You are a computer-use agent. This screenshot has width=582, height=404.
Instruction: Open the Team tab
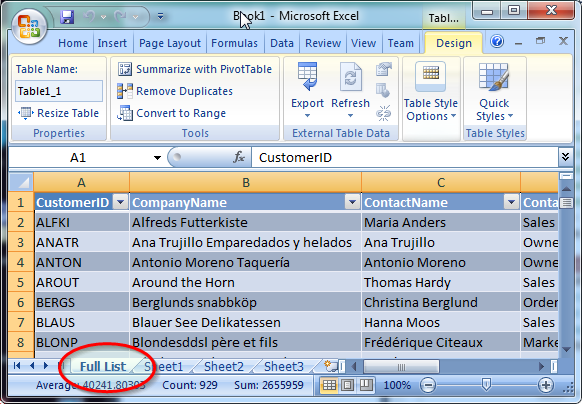tap(400, 43)
